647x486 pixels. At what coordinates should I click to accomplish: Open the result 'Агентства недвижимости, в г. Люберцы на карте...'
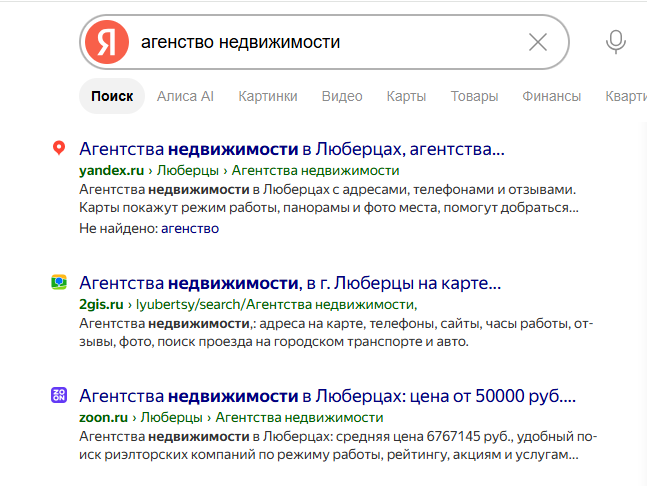pos(290,283)
